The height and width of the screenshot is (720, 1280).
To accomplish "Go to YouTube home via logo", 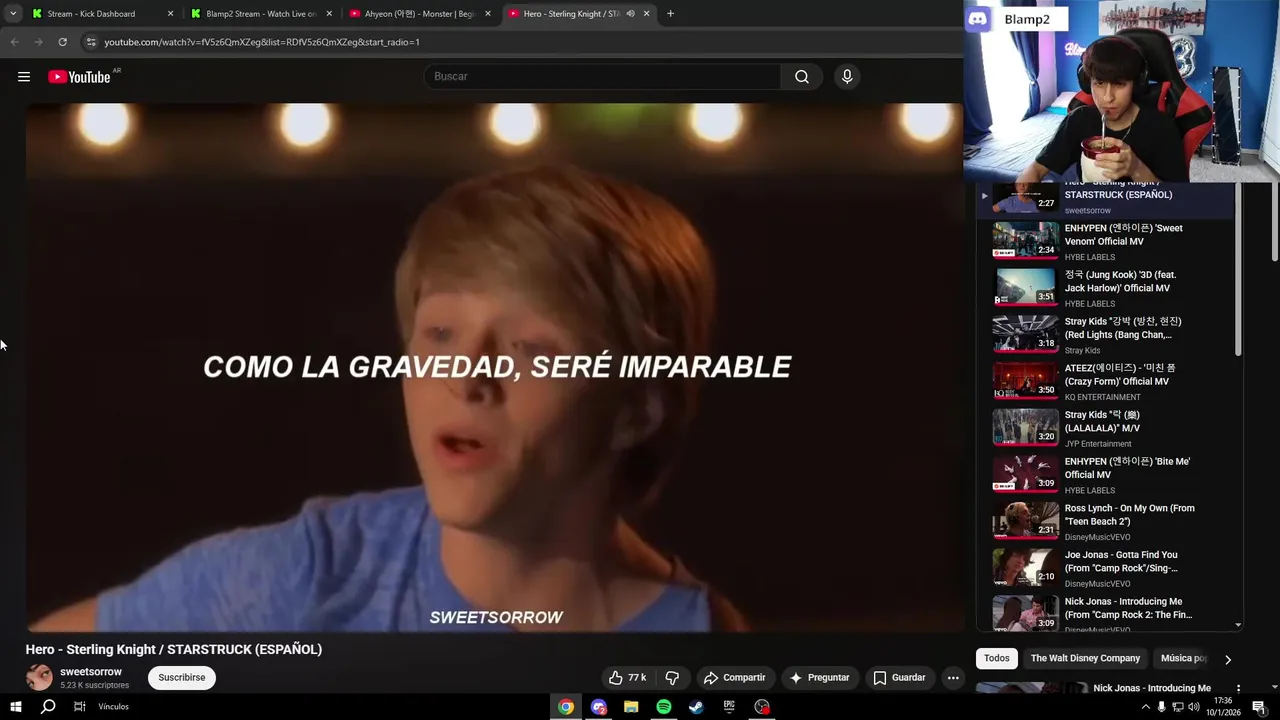I will point(79,77).
